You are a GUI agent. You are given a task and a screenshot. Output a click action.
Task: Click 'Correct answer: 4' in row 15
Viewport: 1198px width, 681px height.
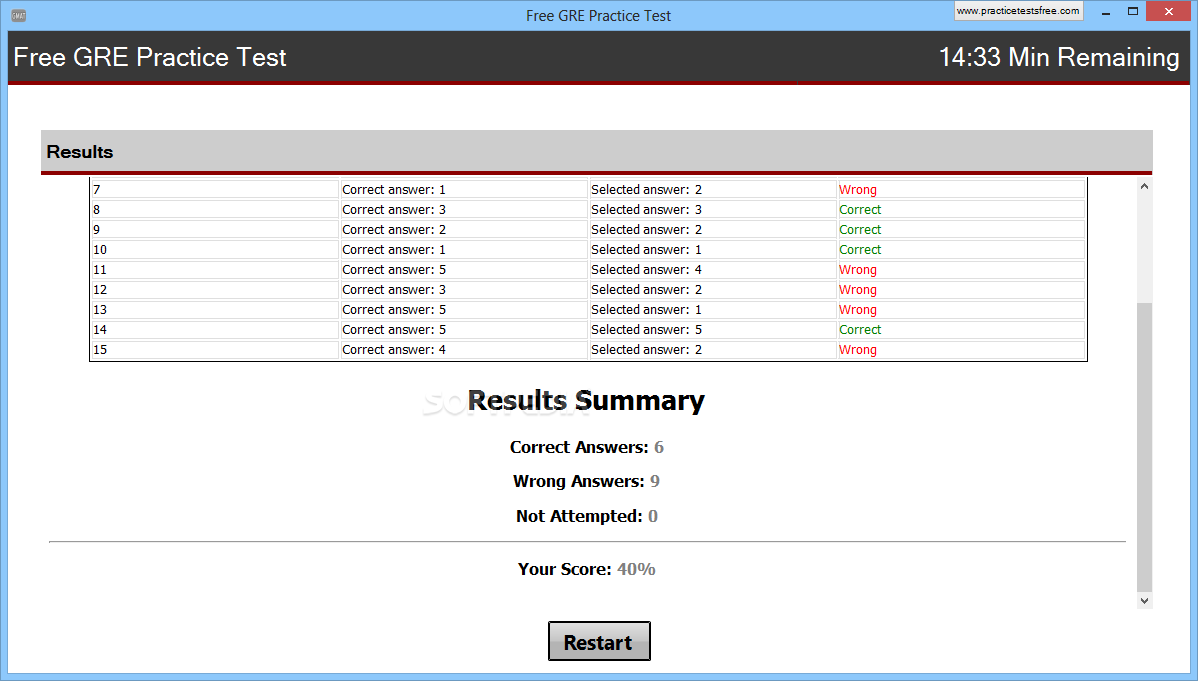click(x=393, y=349)
